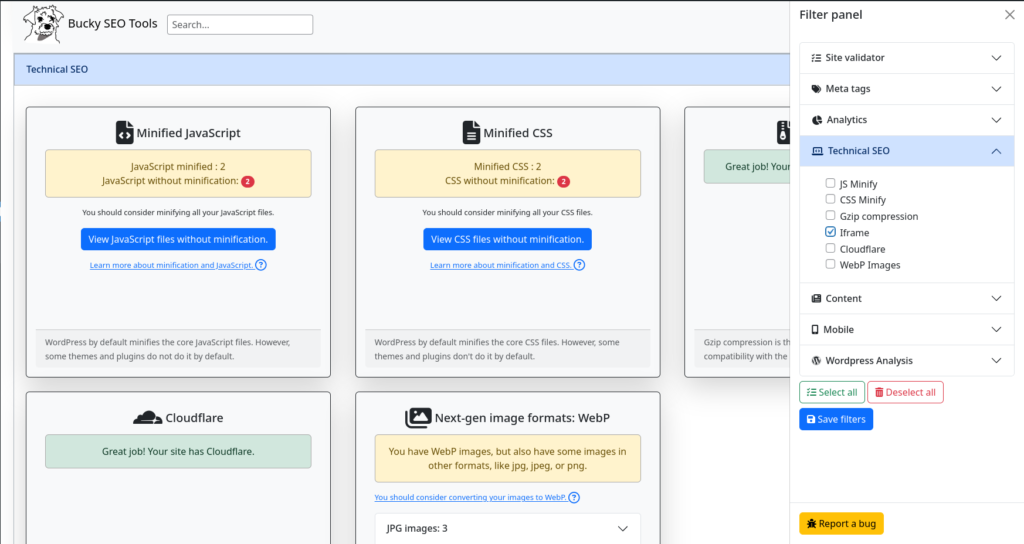Click the trash icon on Deselect all

coord(879,392)
